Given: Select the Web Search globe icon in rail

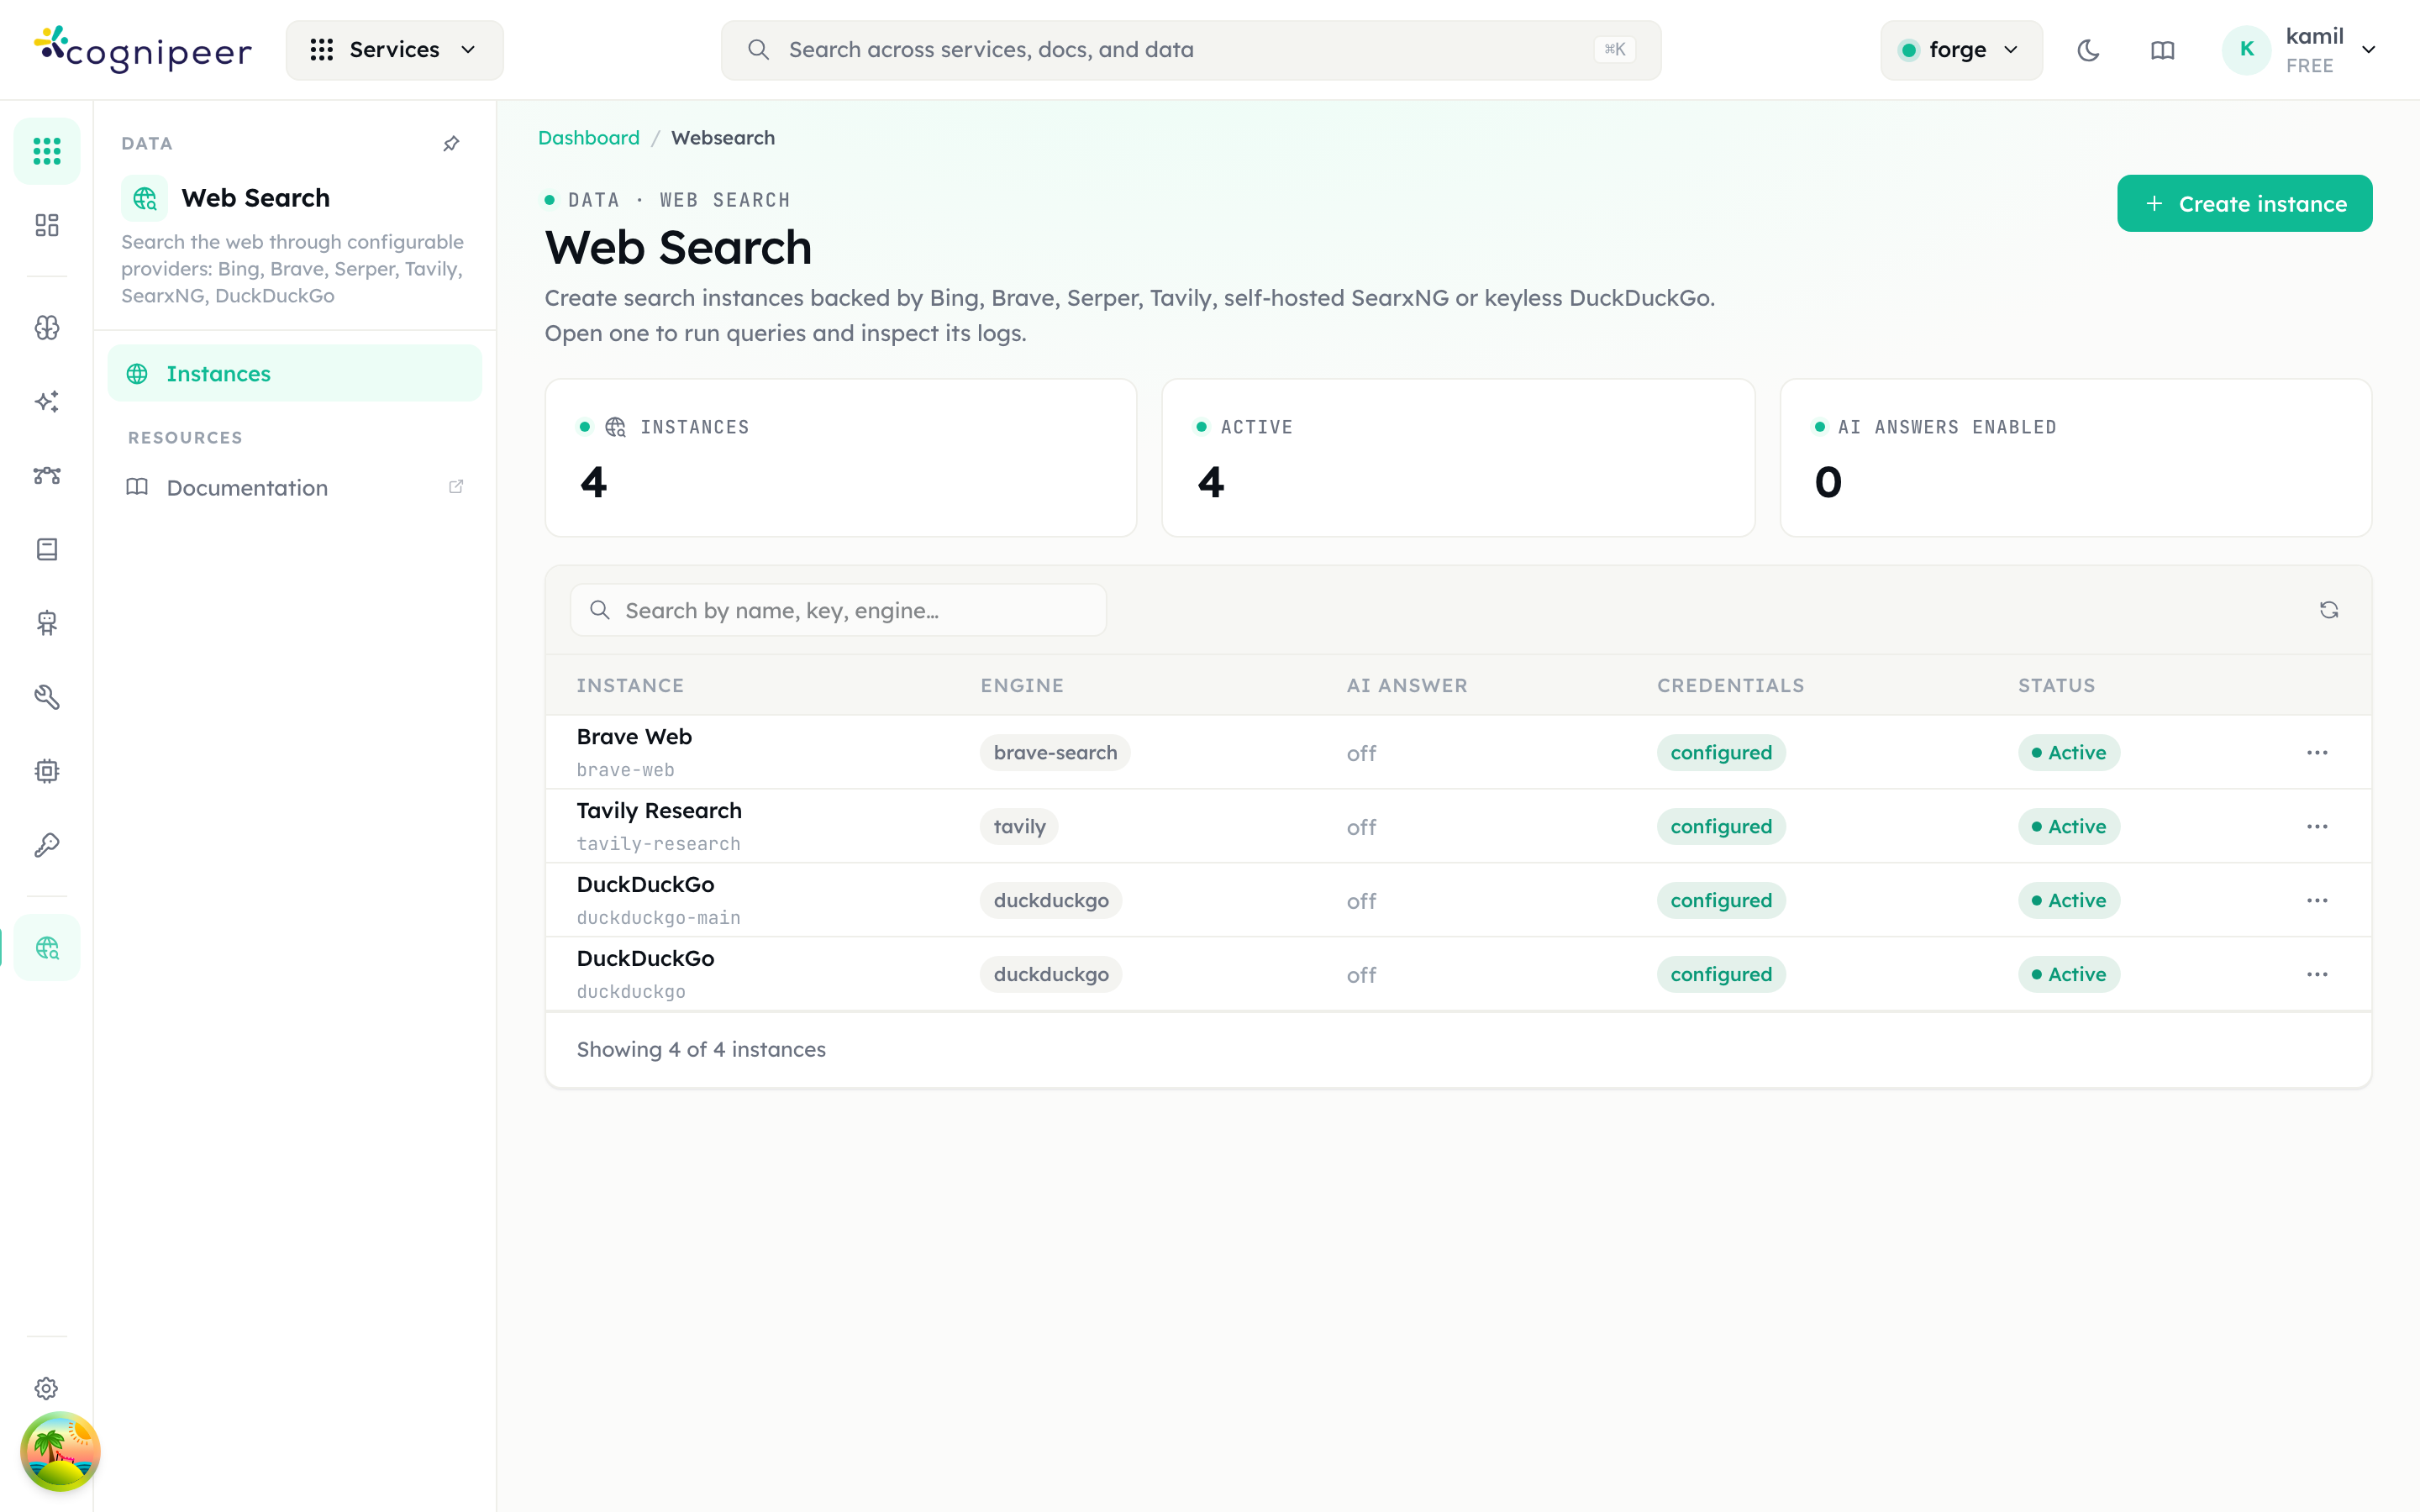Looking at the screenshot, I should [x=47, y=948].
